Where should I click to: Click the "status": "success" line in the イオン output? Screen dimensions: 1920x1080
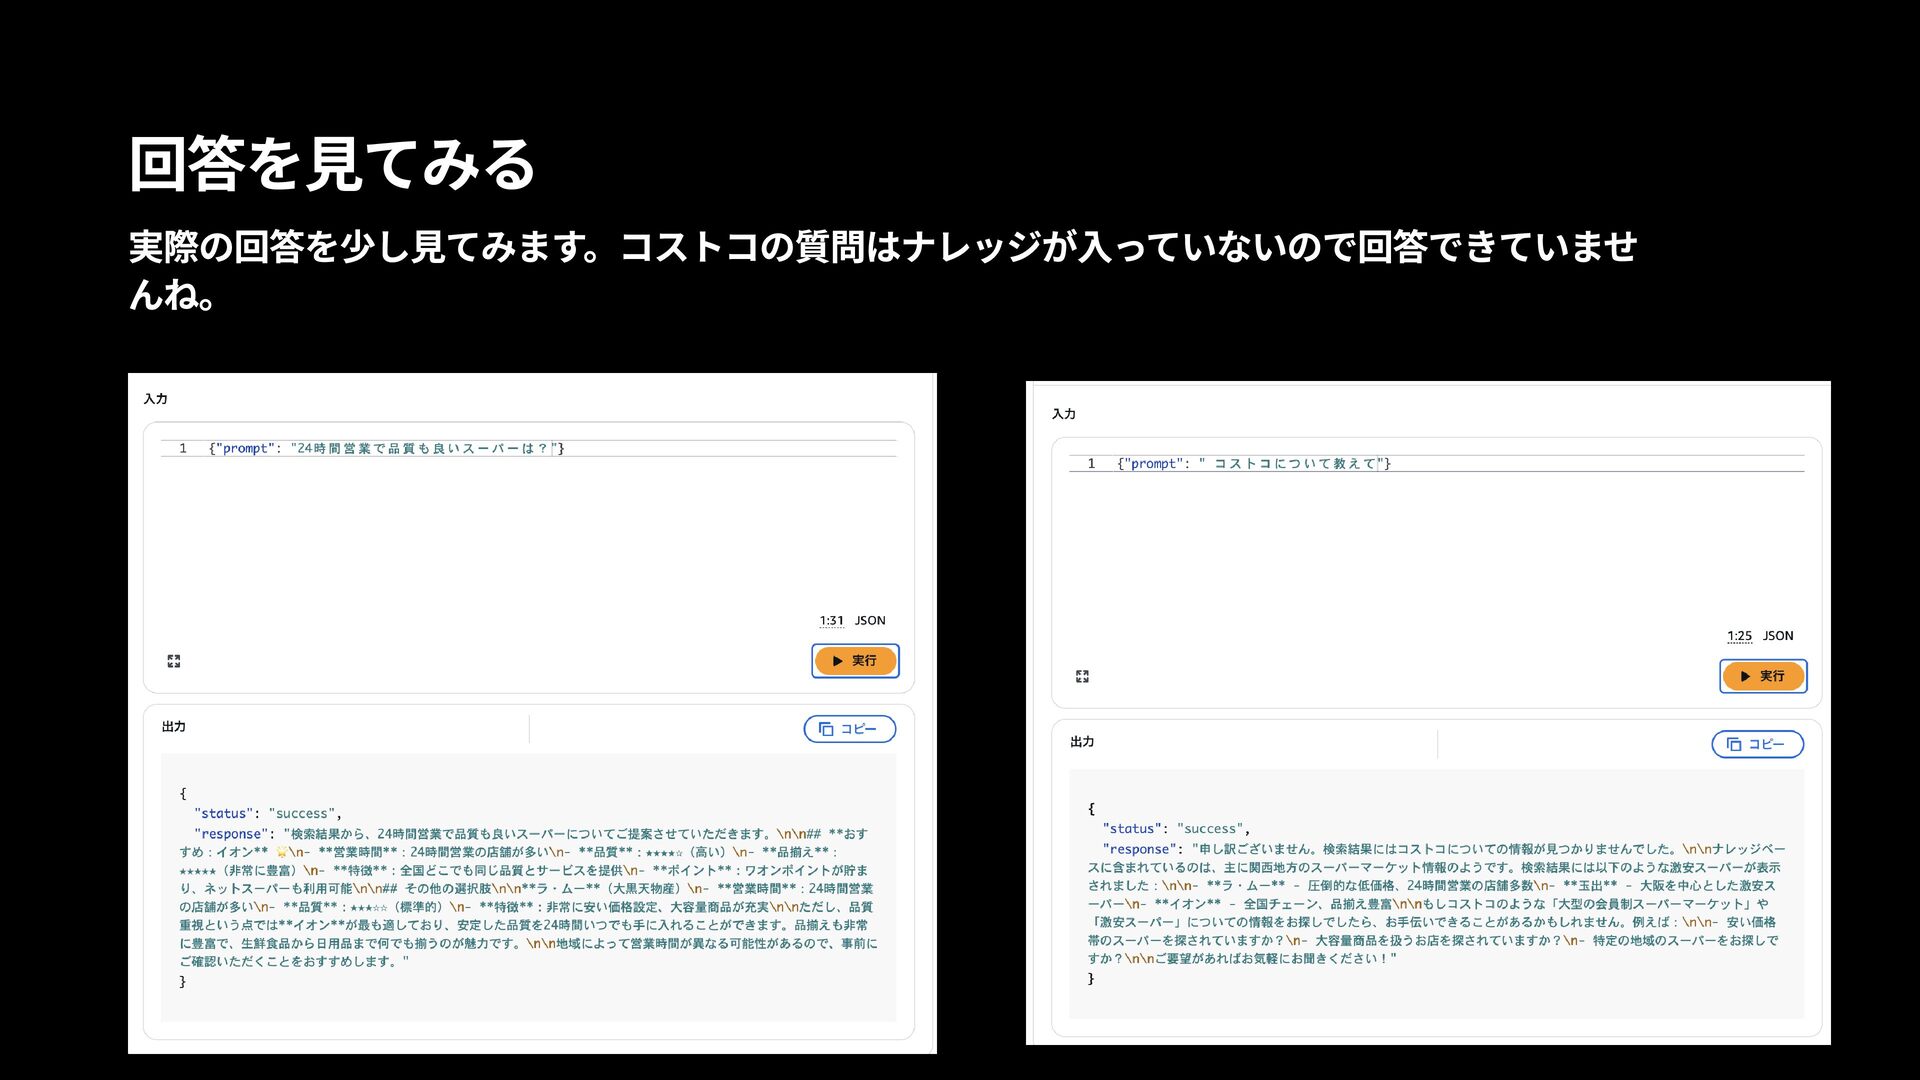point(268,814)
